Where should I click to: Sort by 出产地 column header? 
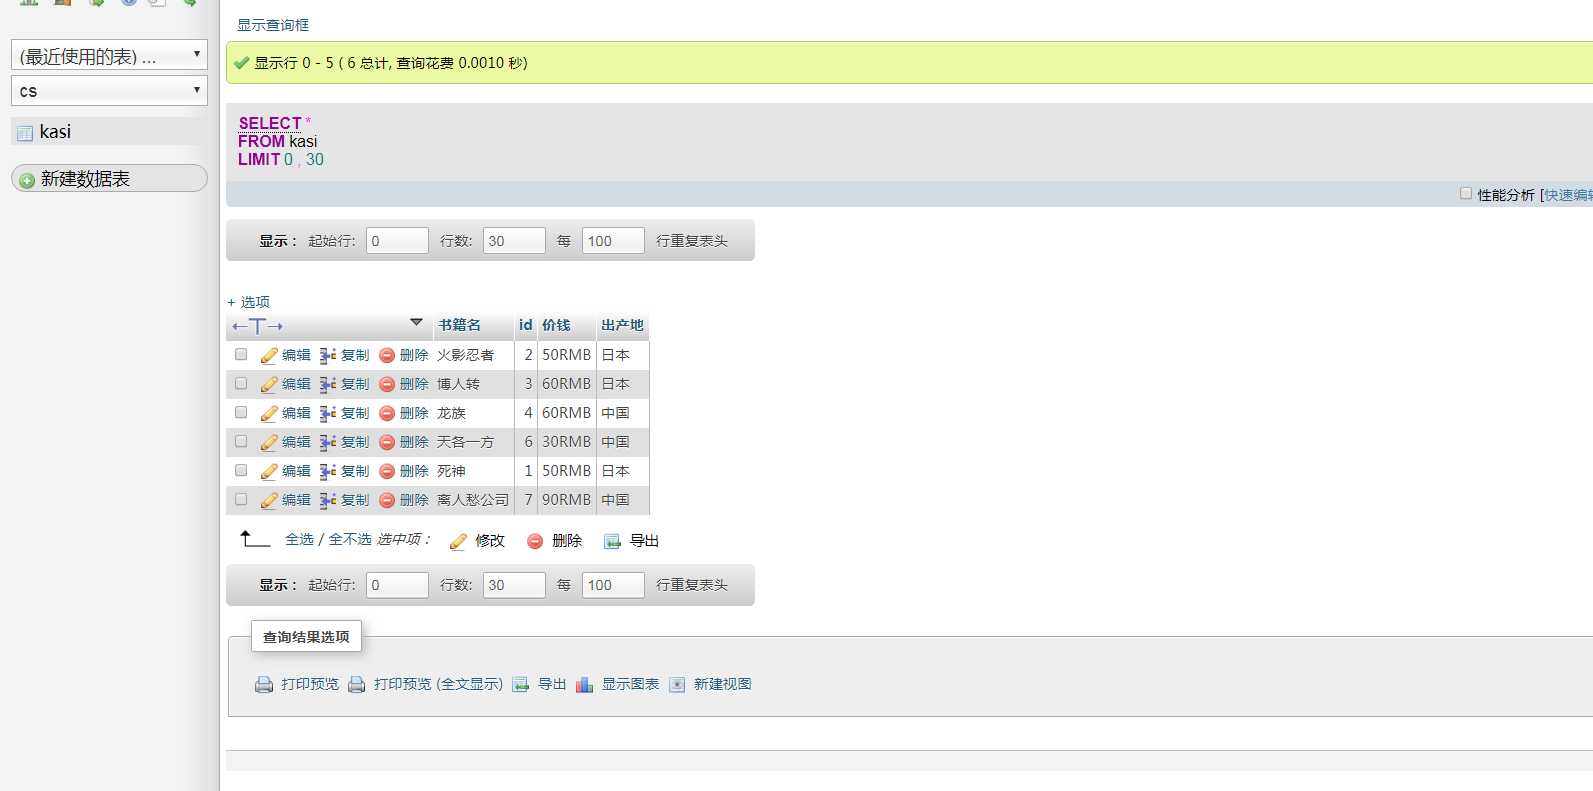(622, 325)
